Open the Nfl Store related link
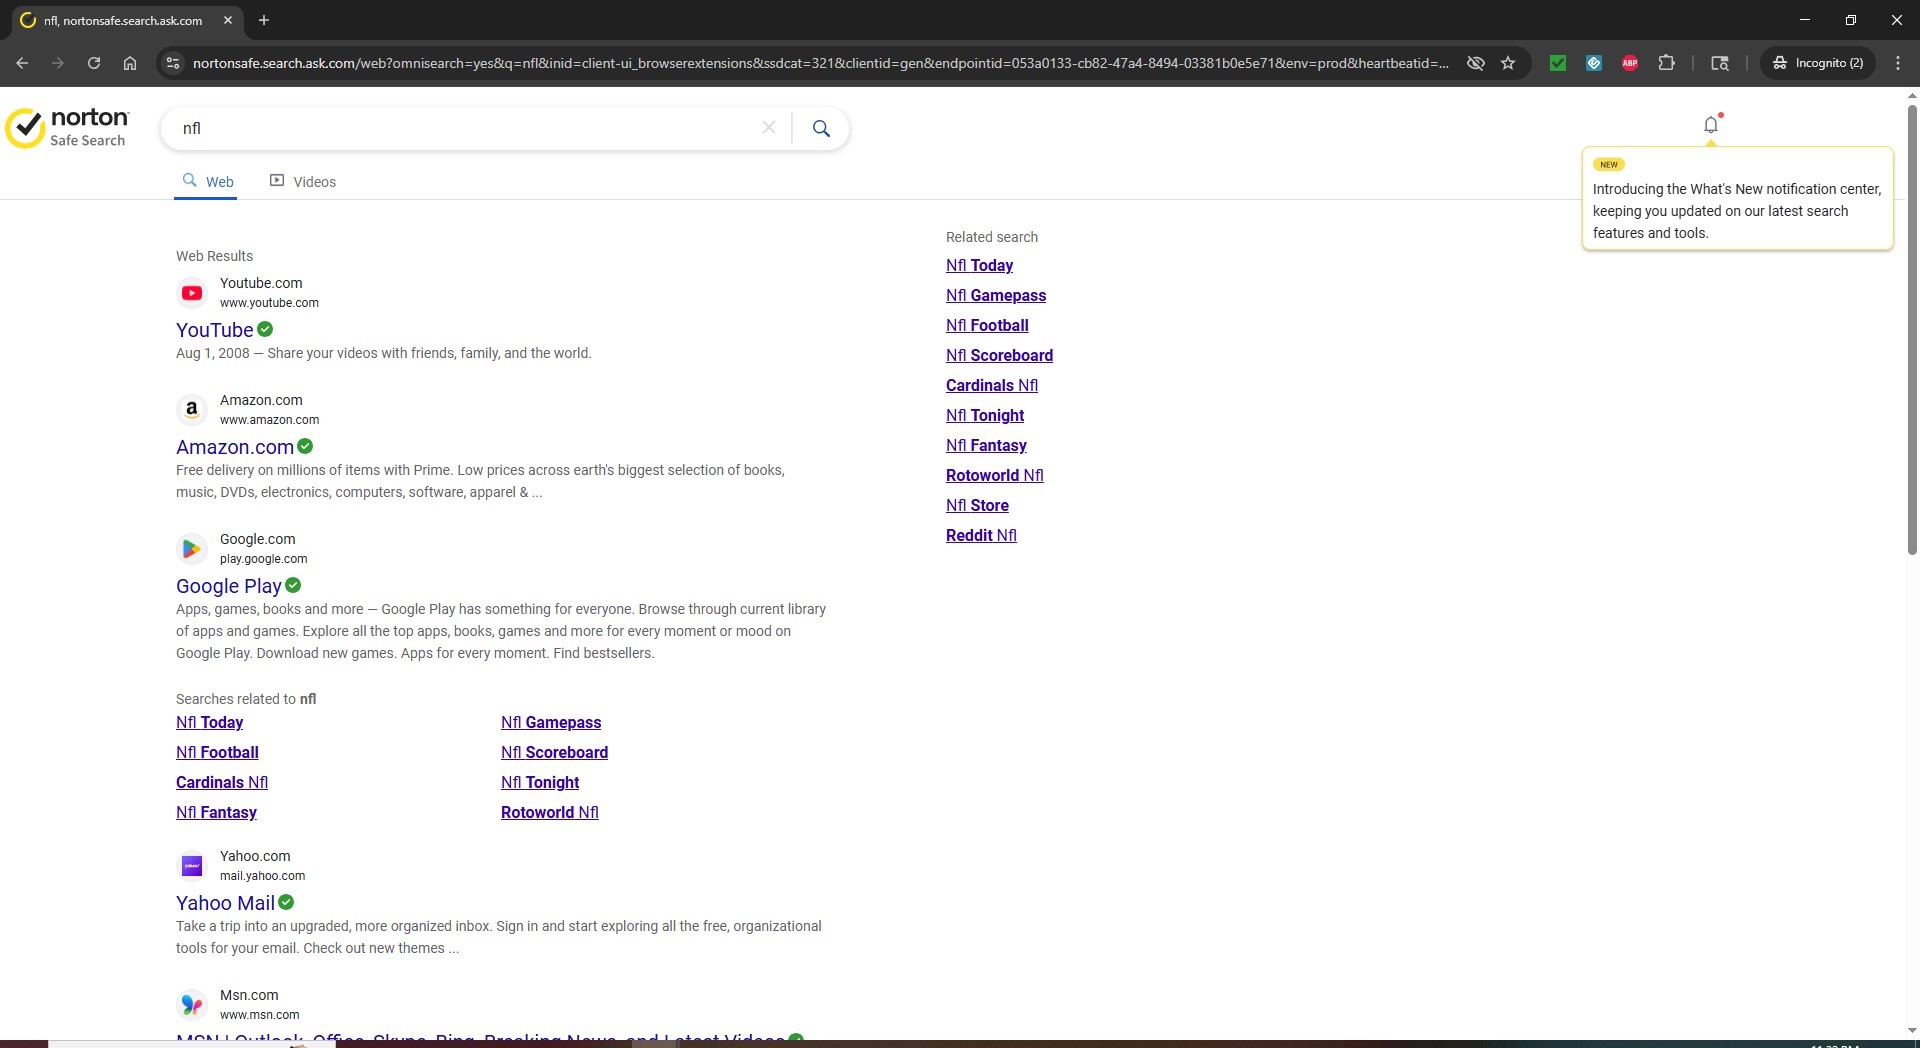The height and width of the screenshot is (1048, 1920). pos(977,505)
